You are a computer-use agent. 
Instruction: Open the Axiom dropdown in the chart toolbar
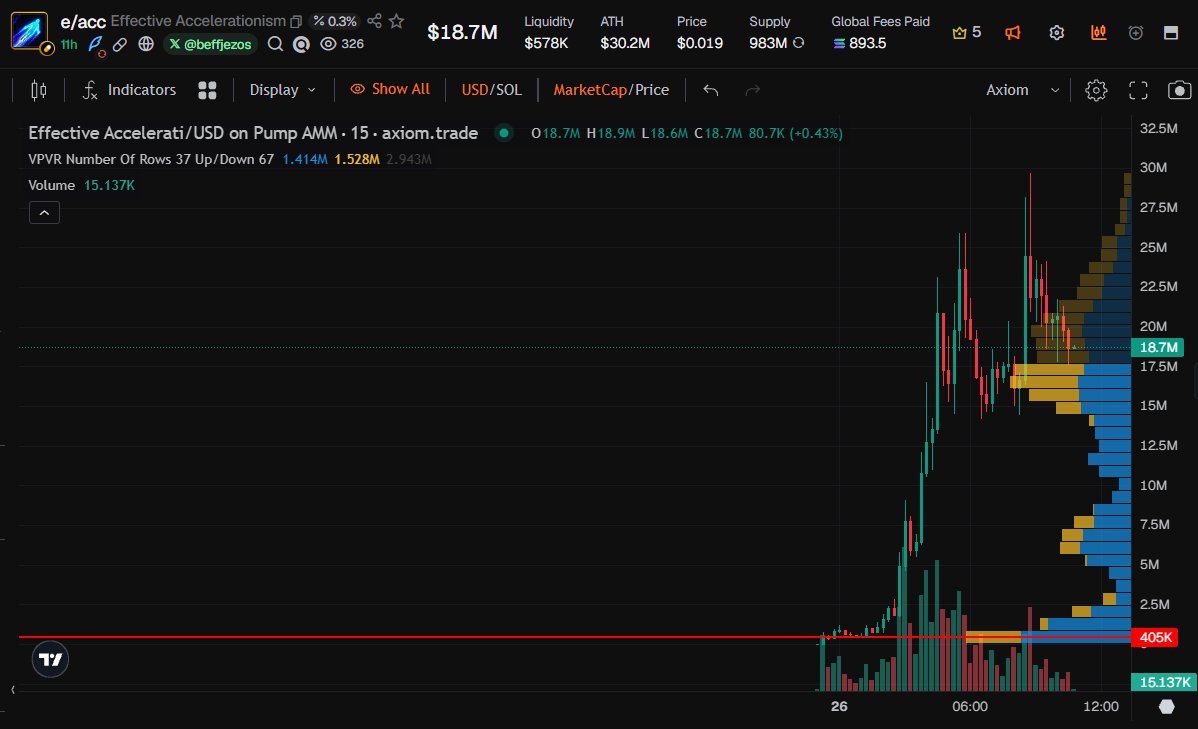tap(1022, 90)
